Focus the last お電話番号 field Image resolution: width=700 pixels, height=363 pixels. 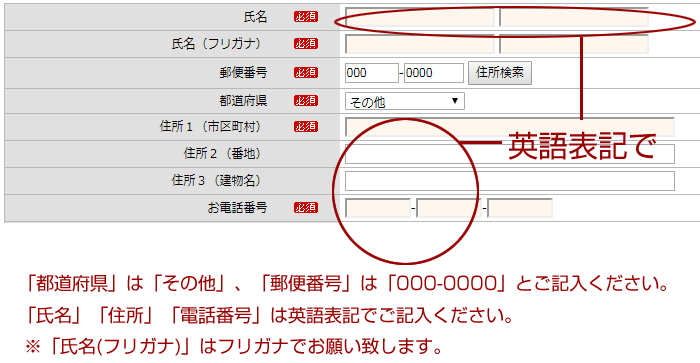click(520, 208)
